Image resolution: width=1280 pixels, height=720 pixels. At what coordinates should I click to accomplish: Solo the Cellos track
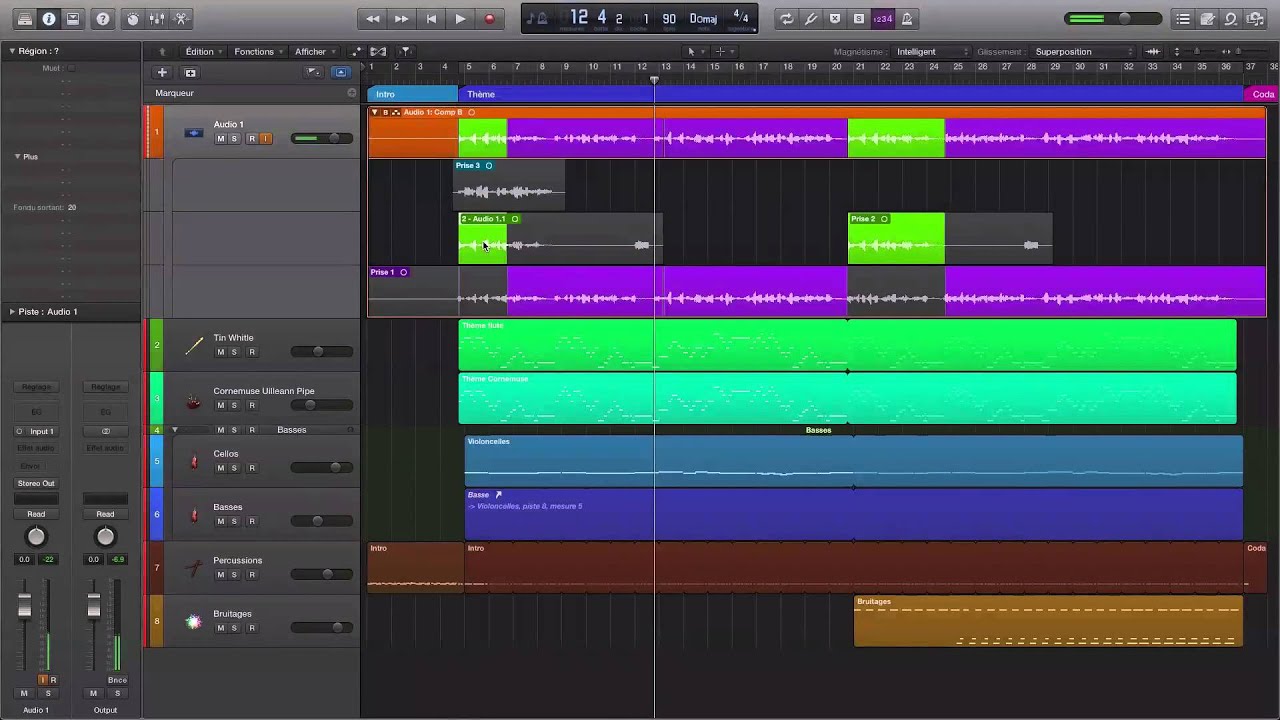[234, 468]
